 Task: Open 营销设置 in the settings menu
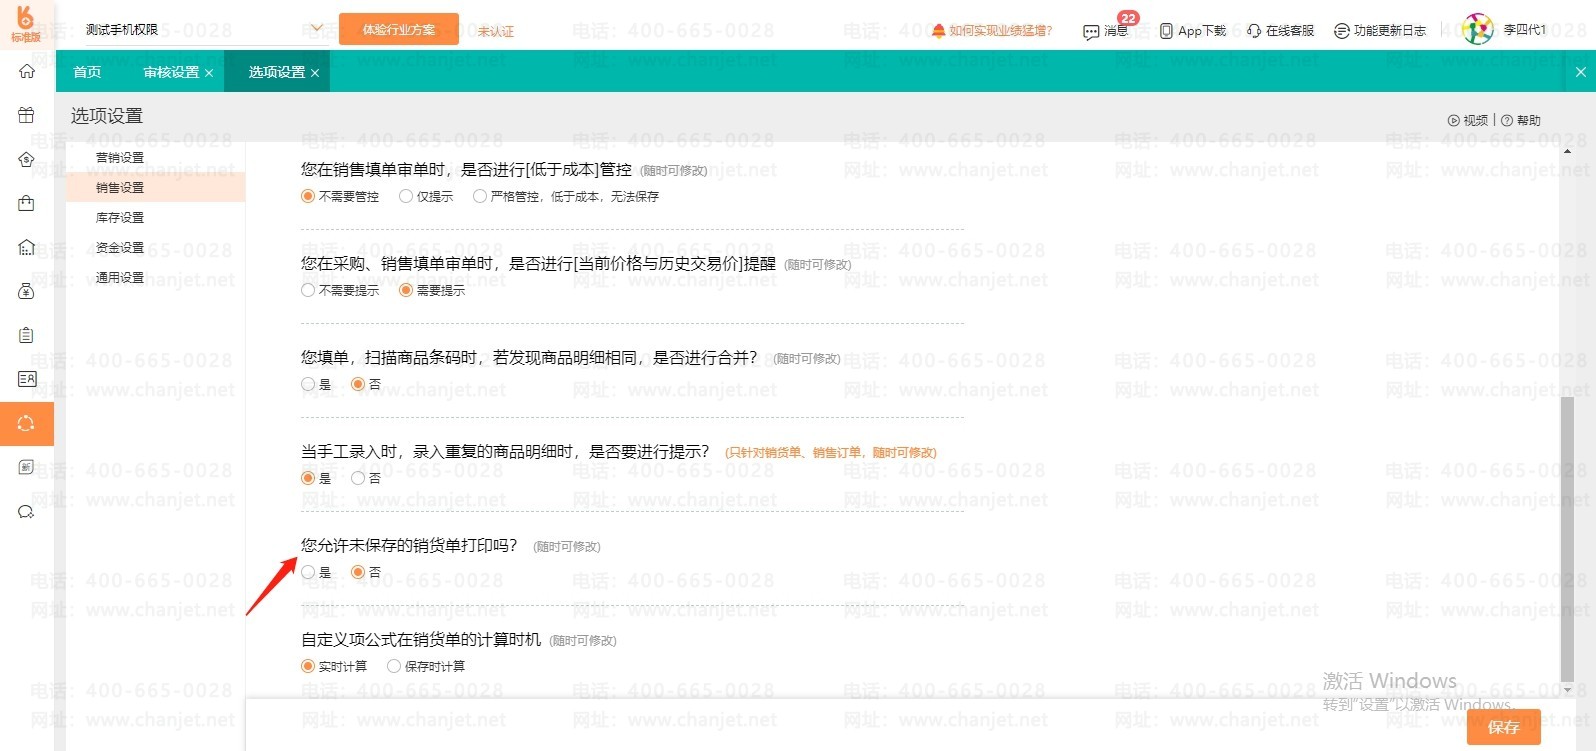pyautogui.click(x=120, y=157)
